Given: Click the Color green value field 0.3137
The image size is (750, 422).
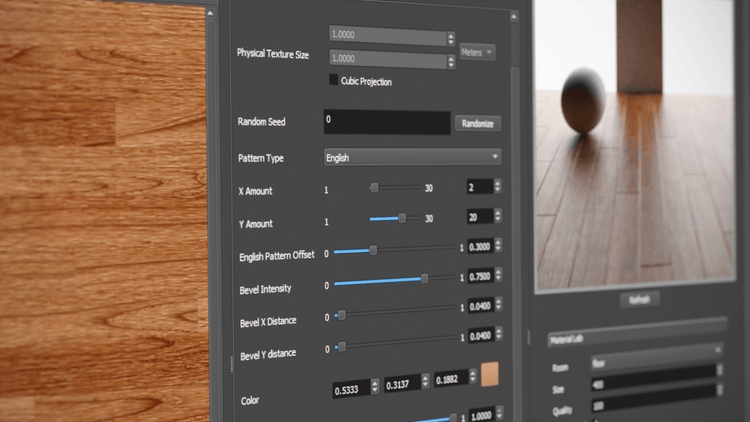Looking at the screenshot, I should (402, 383).
